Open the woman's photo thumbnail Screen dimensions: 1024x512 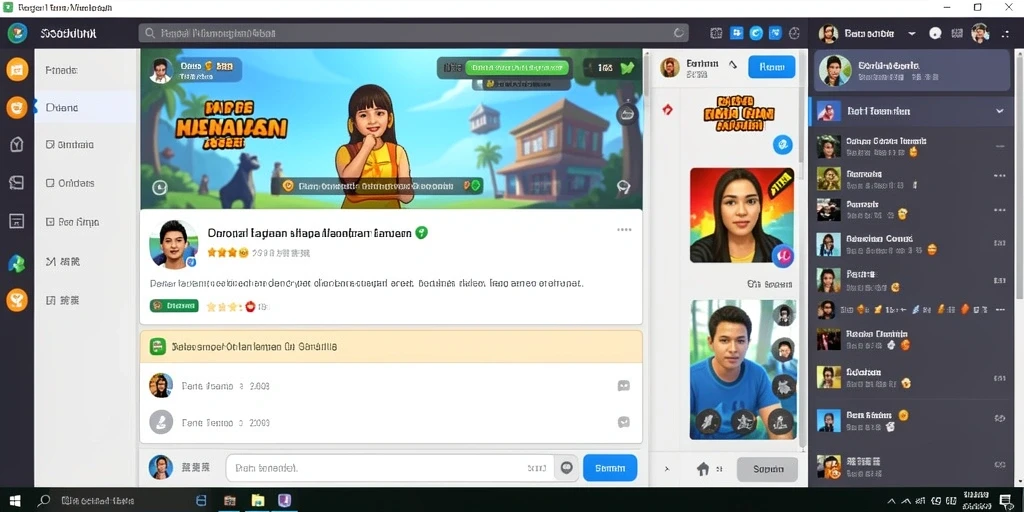[x=742, y=216]
